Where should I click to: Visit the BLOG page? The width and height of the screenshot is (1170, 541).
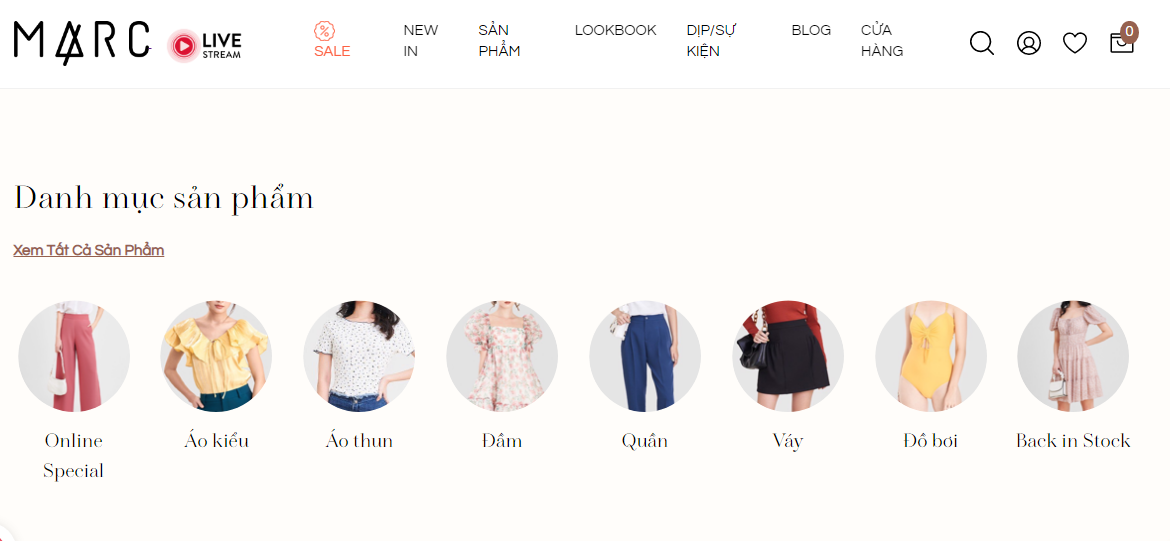click(811, 30)
